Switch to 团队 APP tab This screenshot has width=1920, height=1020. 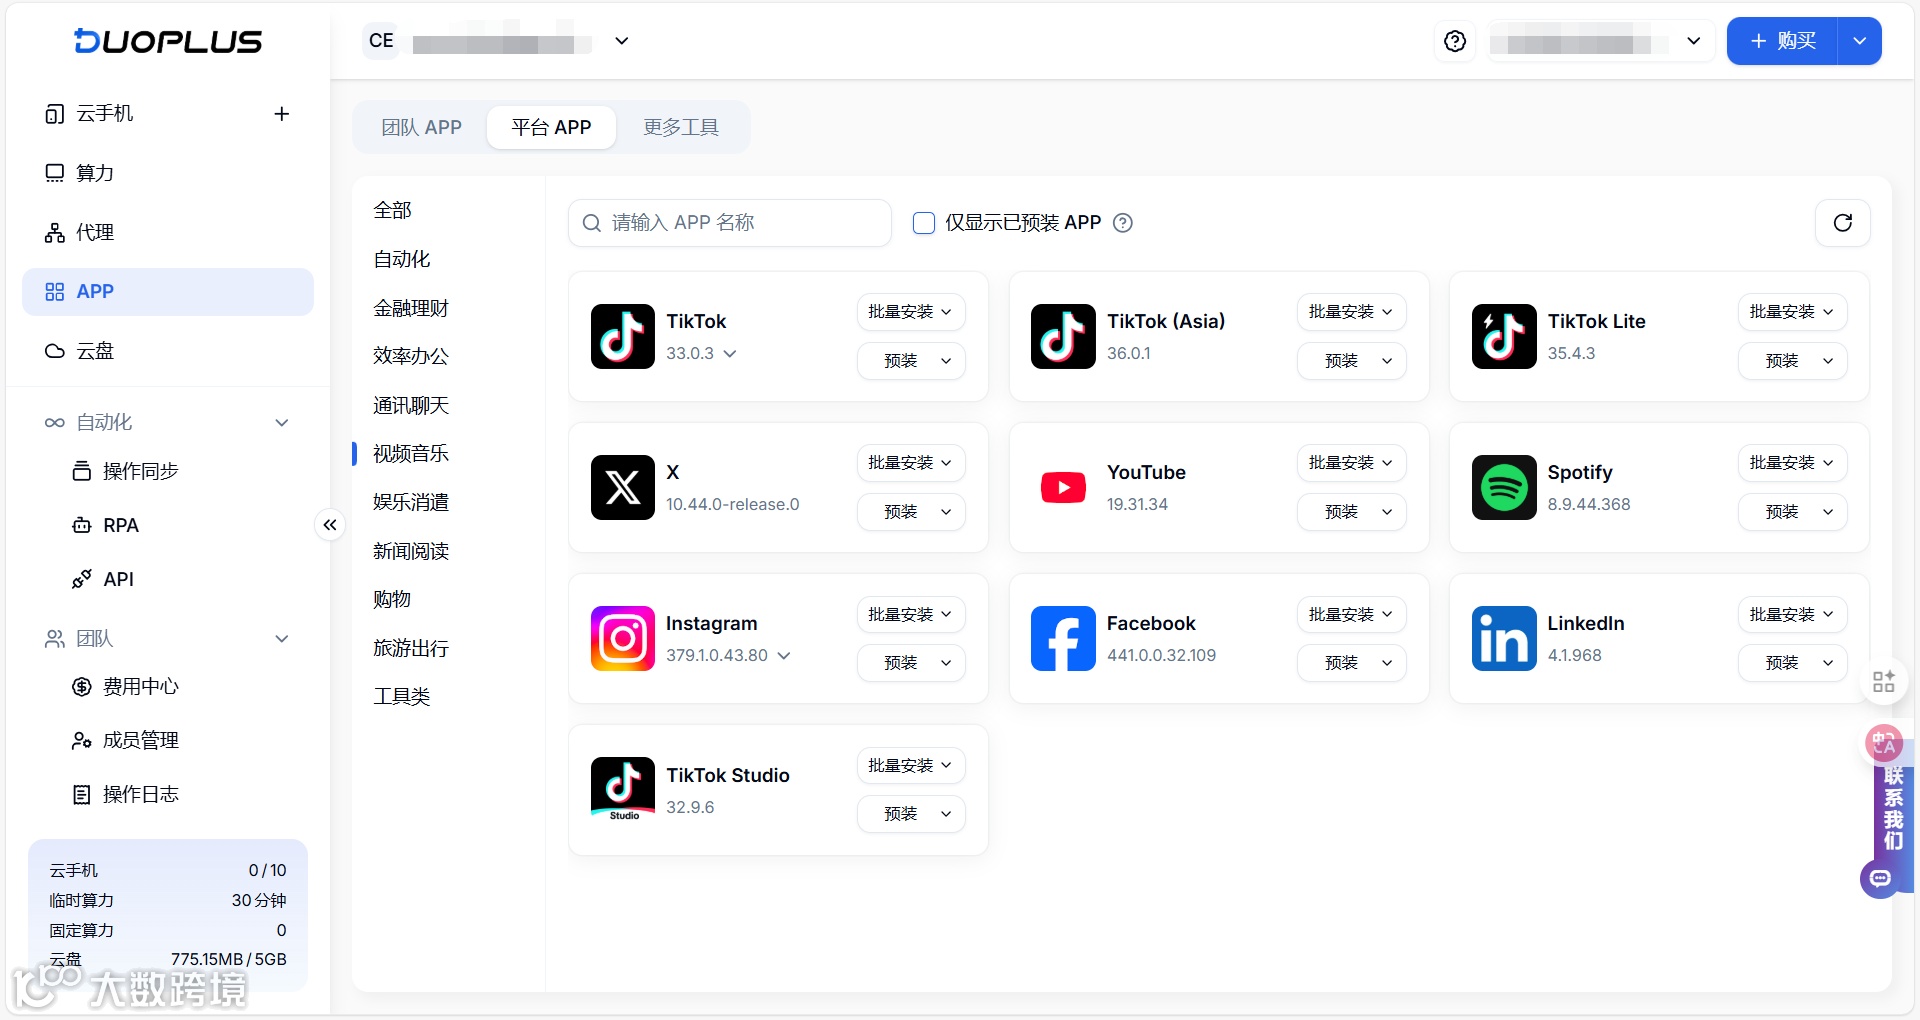421,128
